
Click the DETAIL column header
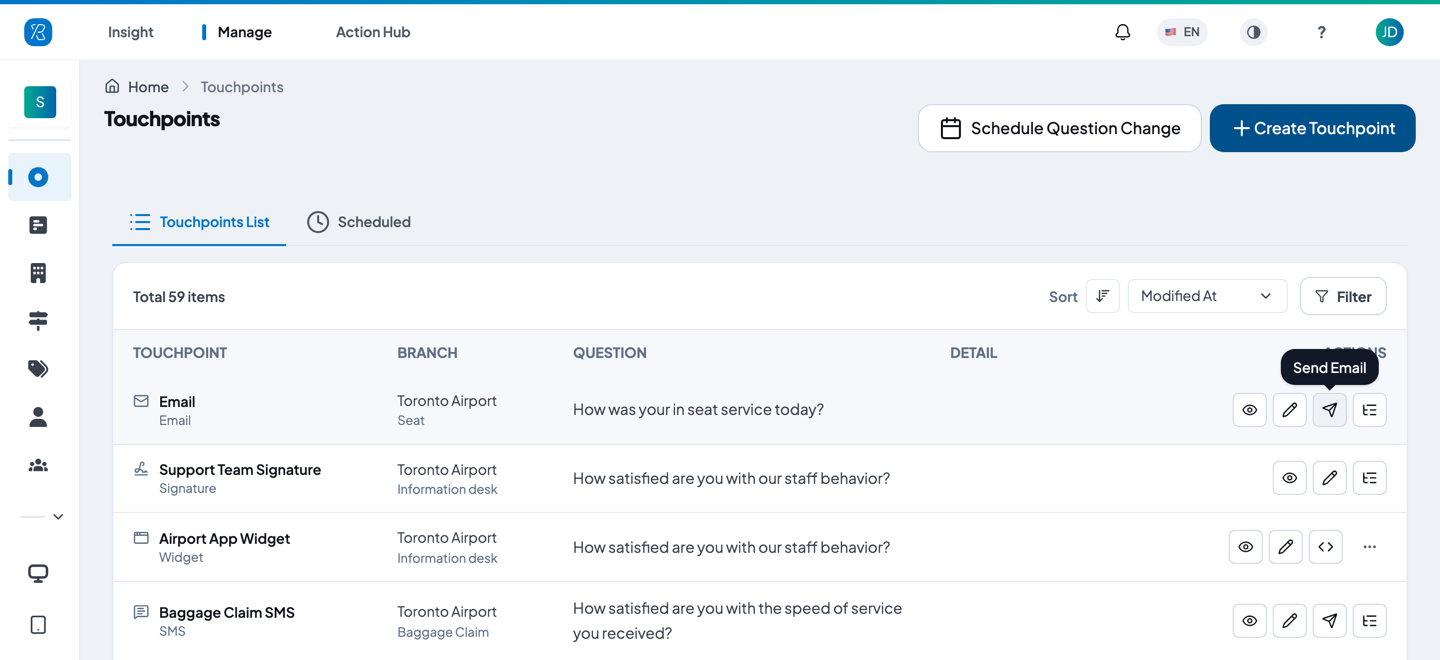[x=974, y=353]
